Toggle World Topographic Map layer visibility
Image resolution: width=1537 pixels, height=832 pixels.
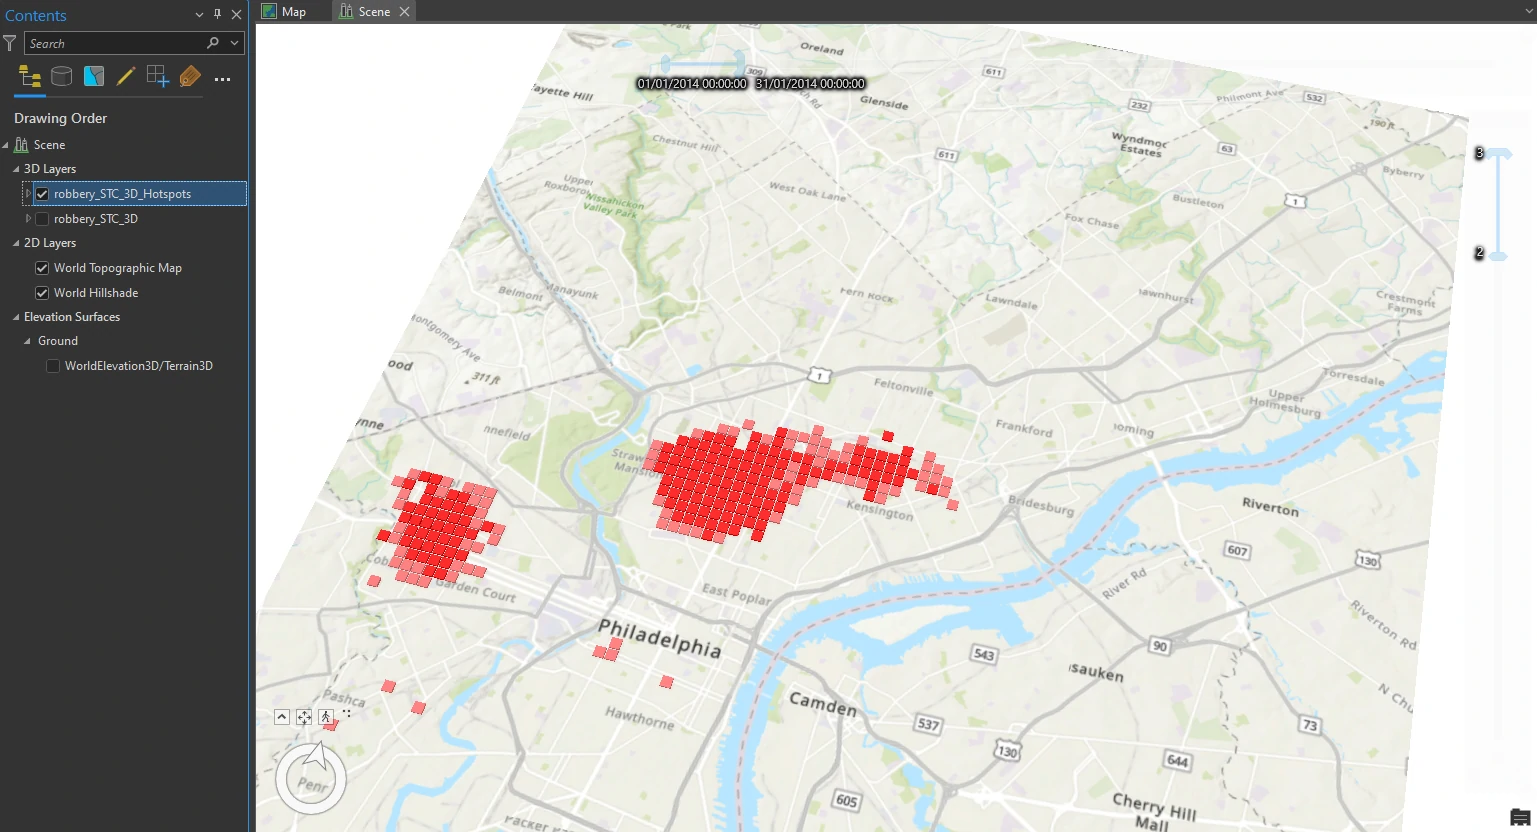[42, 268]
